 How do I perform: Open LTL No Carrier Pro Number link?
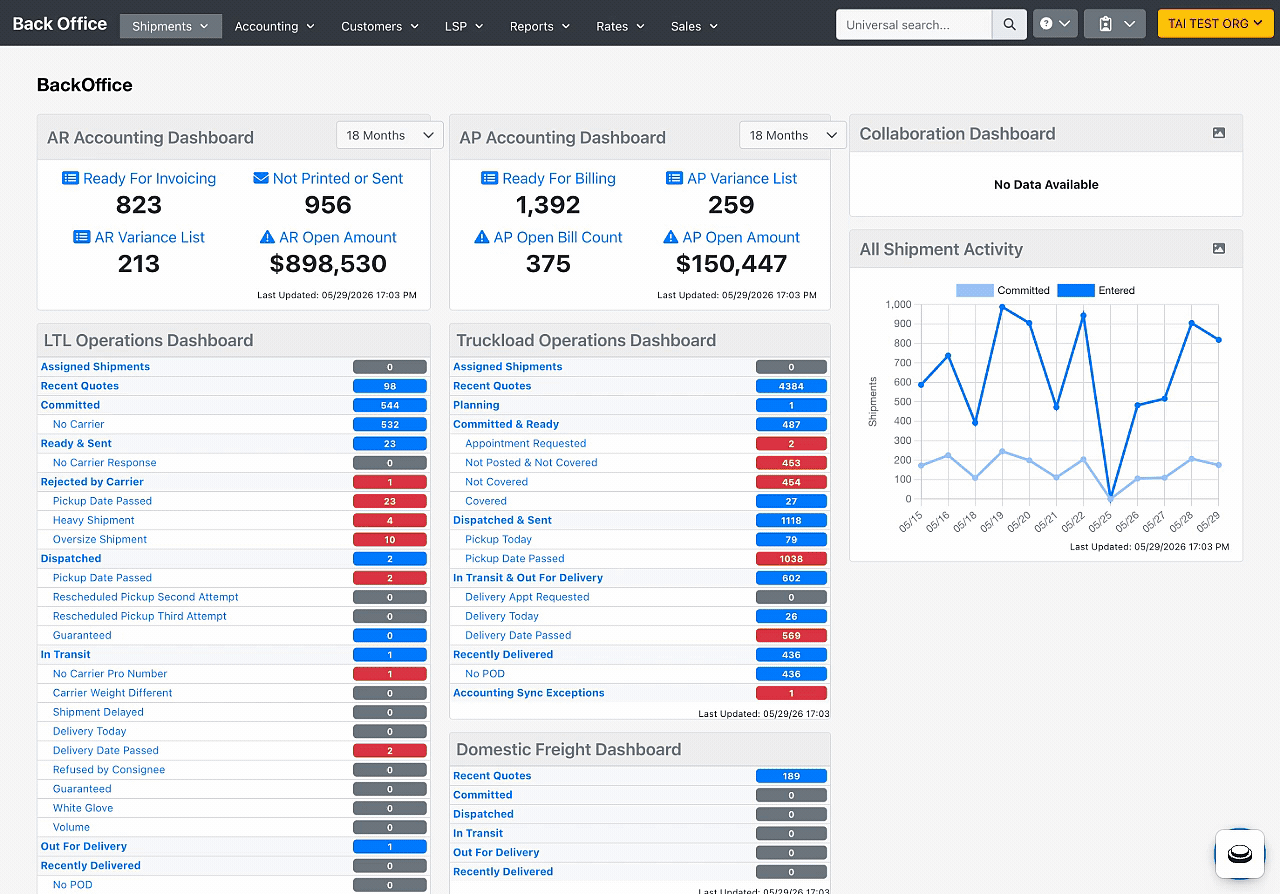pyautogui.click(x=110, y=674)
